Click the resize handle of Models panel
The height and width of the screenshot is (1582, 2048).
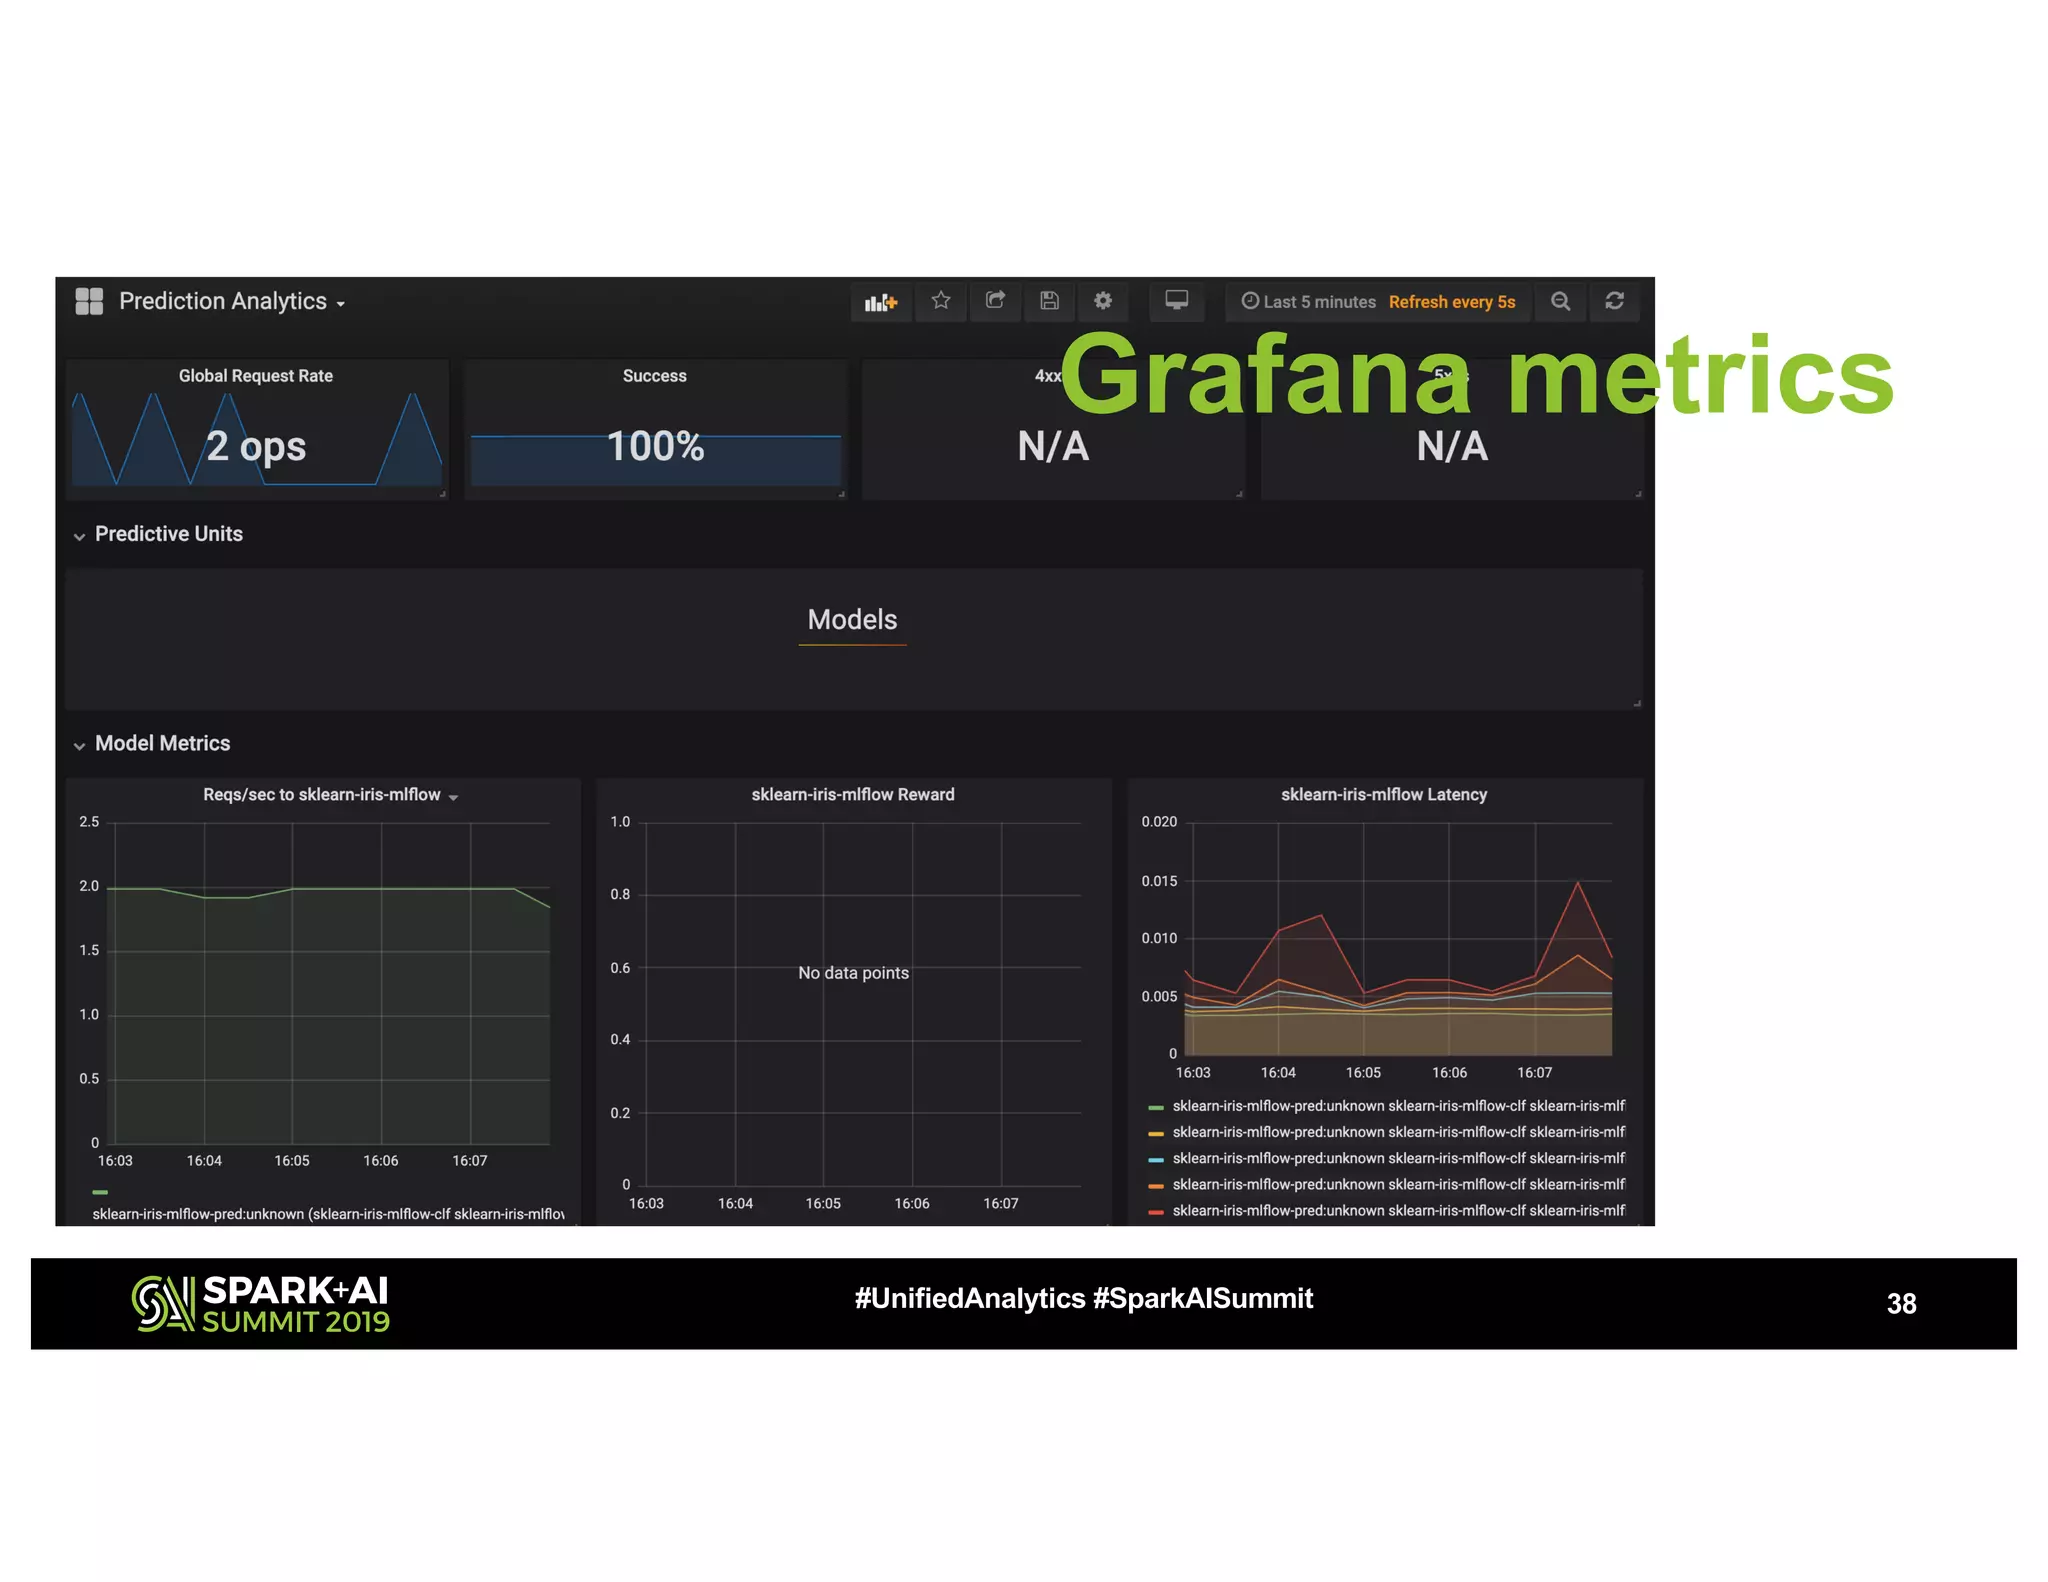click(x=1637, y=704)
